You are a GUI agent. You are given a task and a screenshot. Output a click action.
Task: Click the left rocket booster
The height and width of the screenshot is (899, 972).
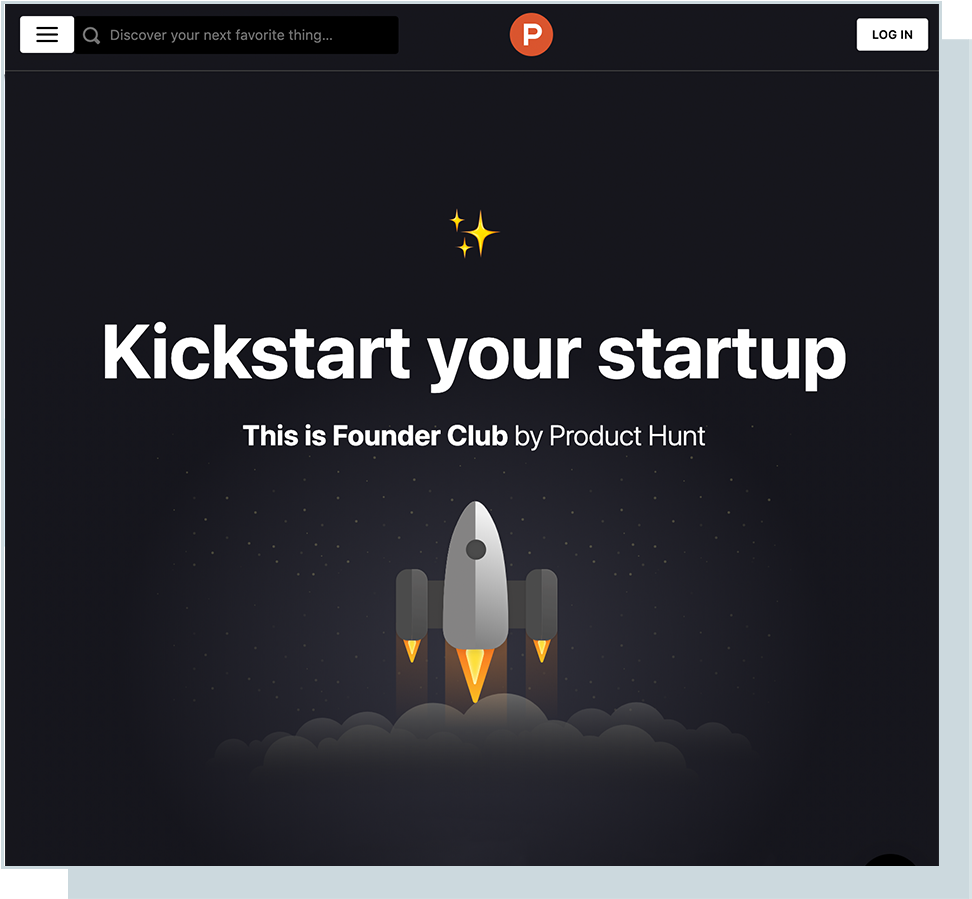[x=412, y=604]
